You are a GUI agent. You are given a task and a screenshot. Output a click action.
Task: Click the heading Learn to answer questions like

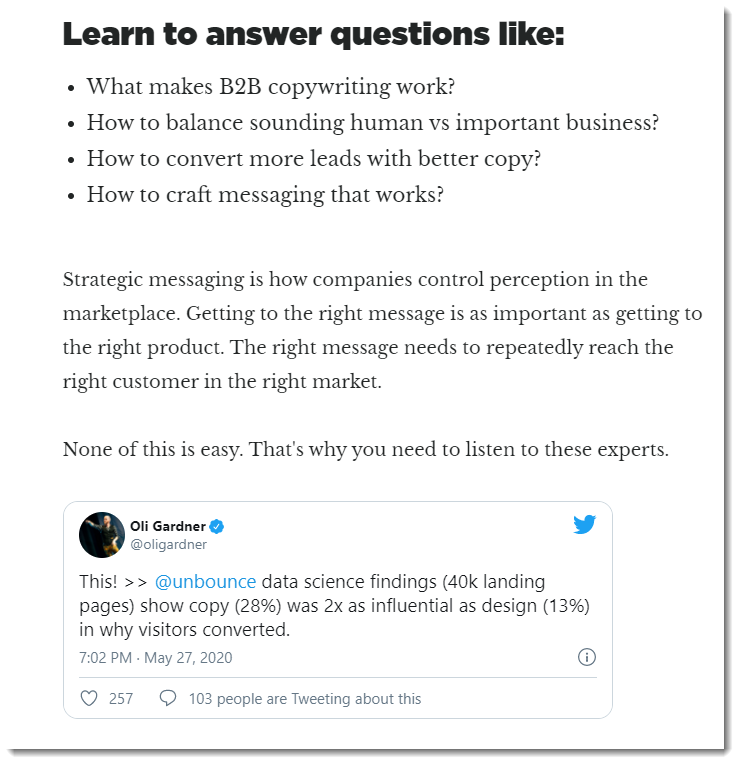[x=313, y=35]
